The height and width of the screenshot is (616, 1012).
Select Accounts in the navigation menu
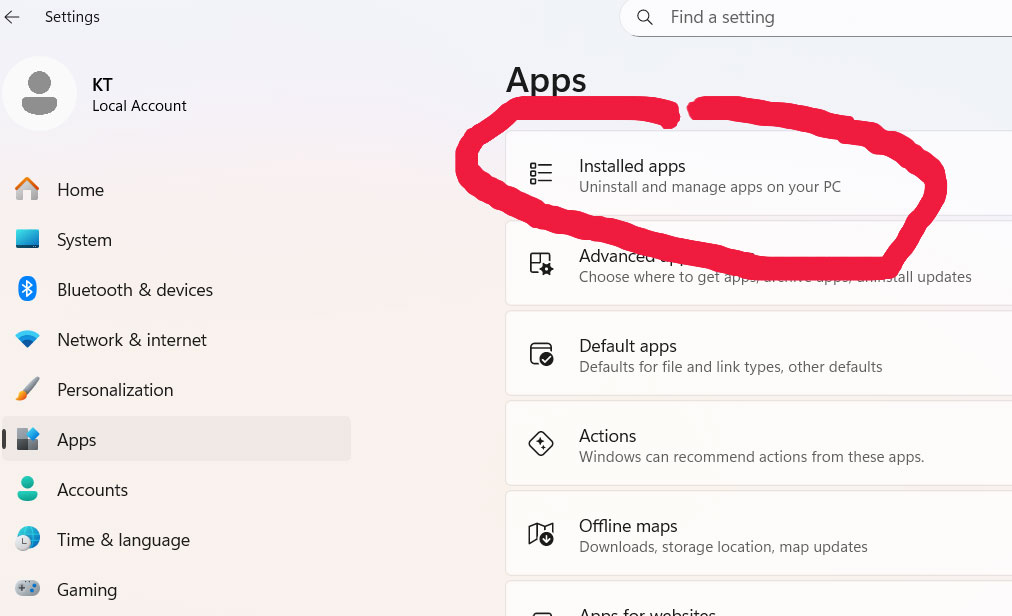tap(93, 489)
